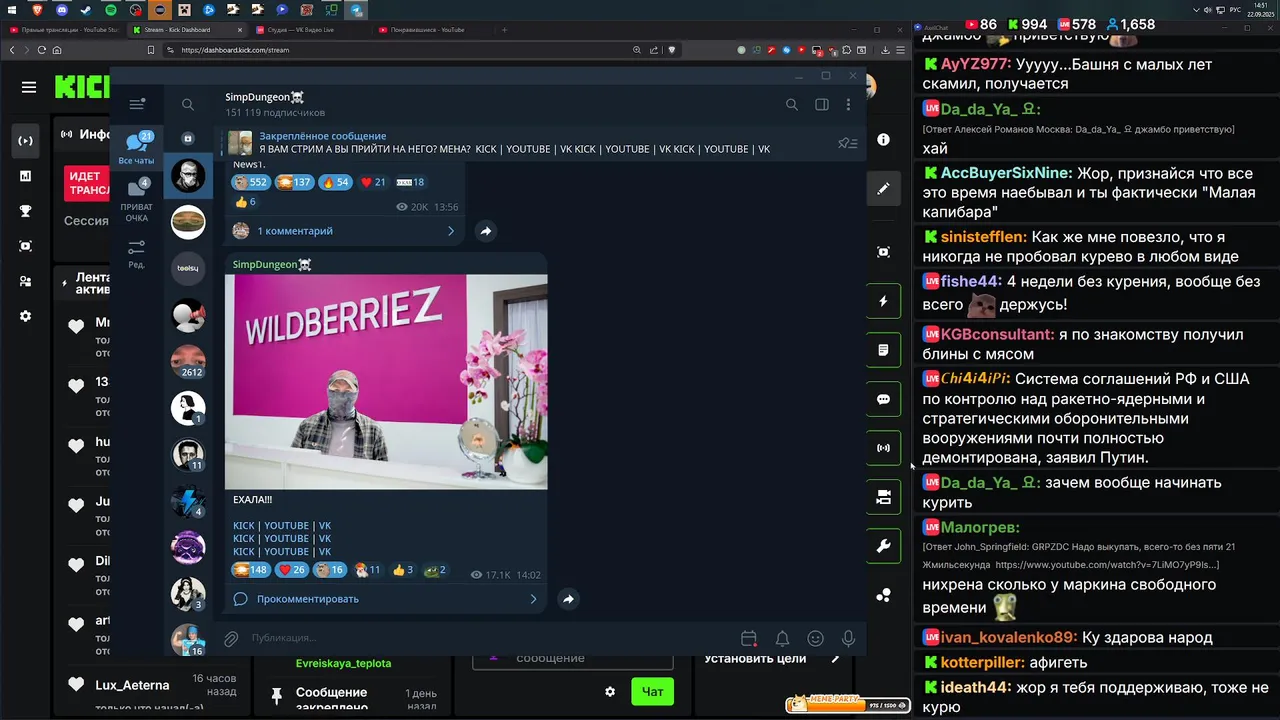Select the Все чаты folder
This screenshot has height=720, width=1280.
tap(137, 148)
